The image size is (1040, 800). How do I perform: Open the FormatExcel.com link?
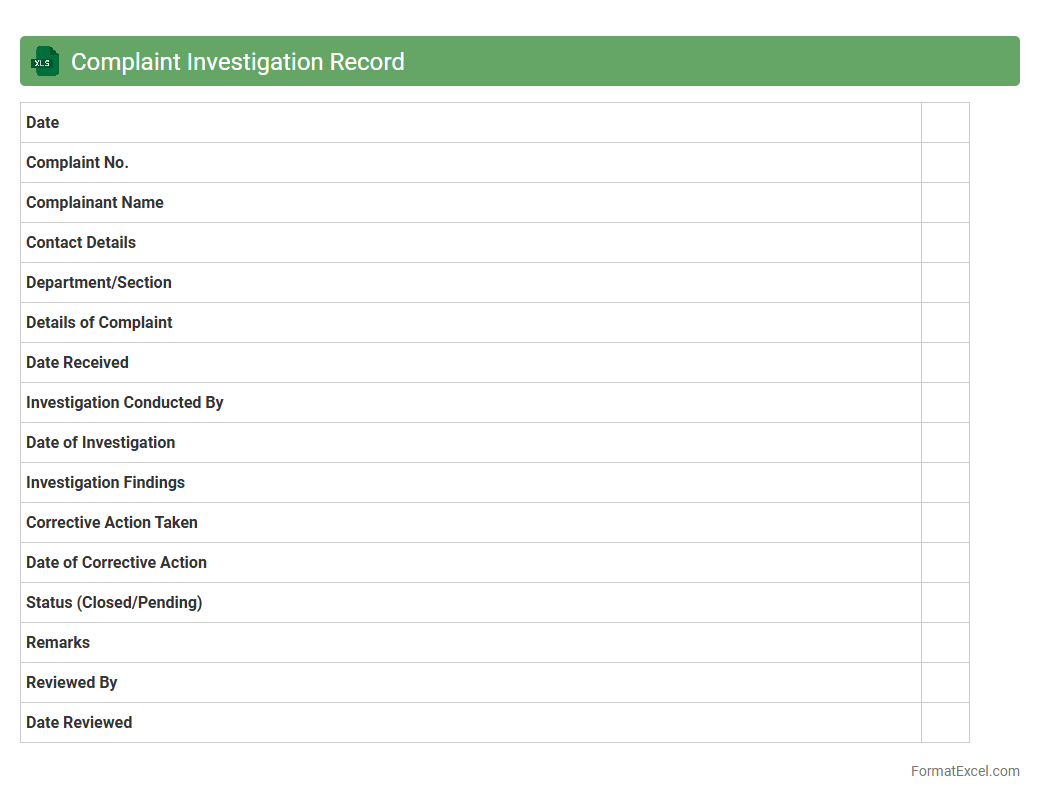tap(964, 771)
